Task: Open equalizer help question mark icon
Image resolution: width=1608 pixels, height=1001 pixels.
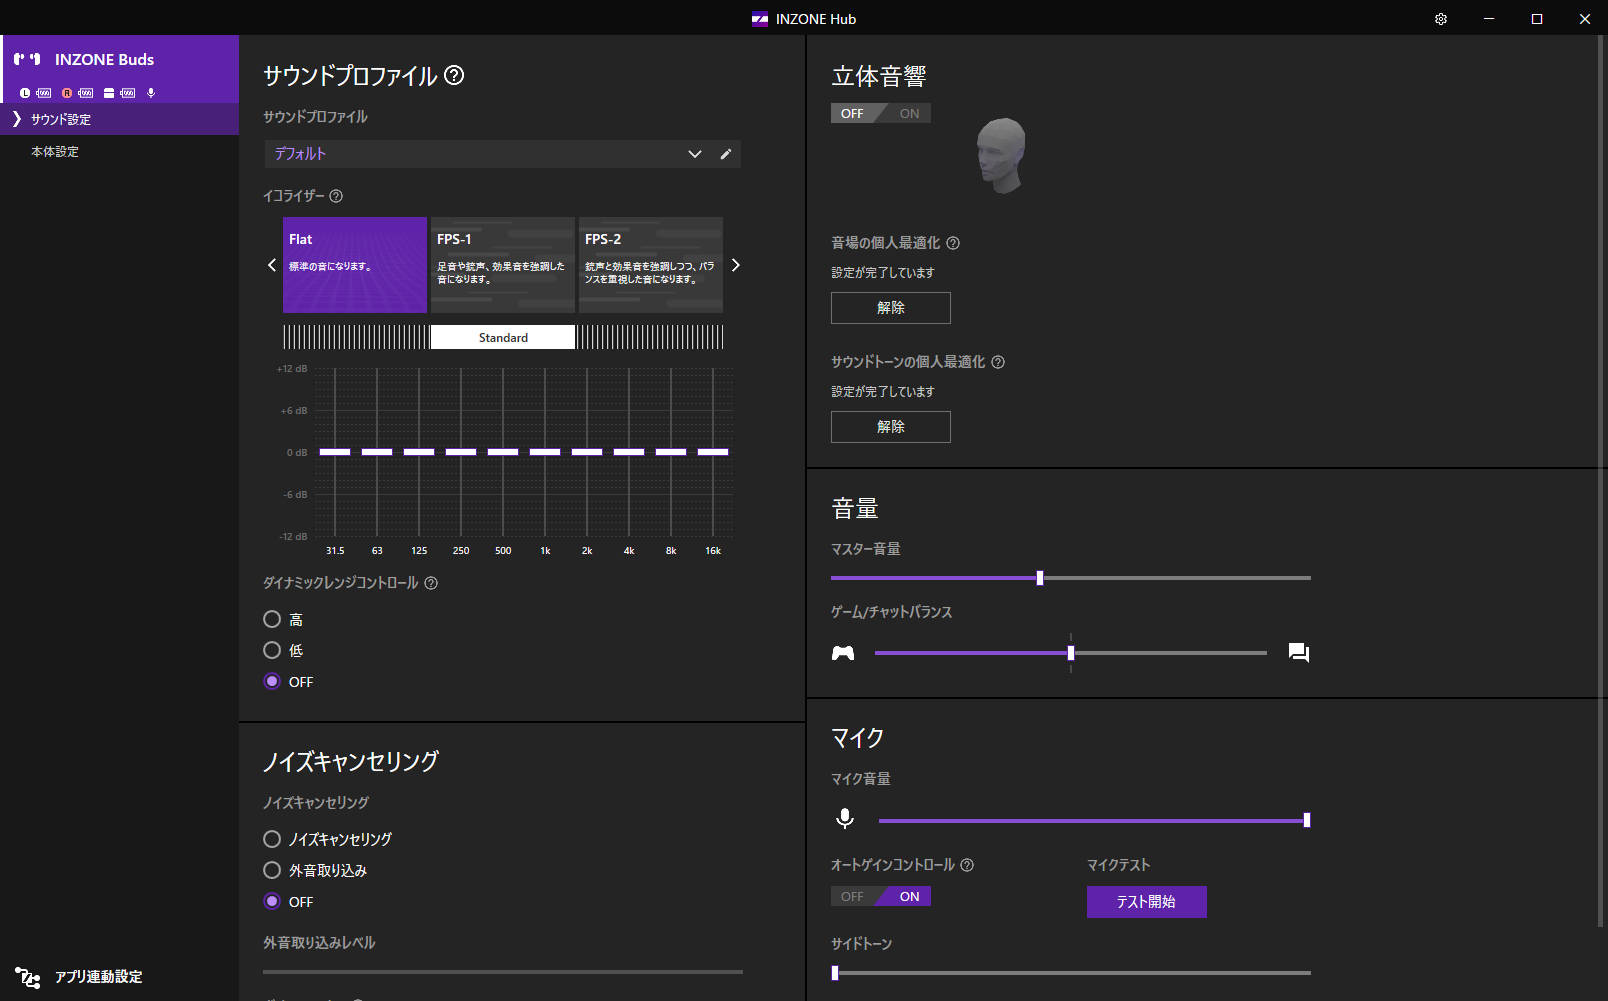Action: click(336, 196)
